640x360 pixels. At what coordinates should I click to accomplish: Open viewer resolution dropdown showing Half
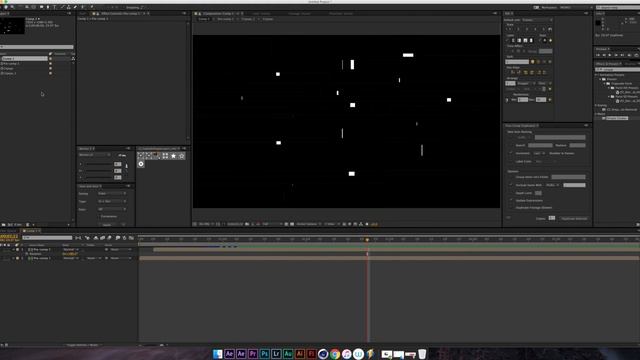click(271, 224)
